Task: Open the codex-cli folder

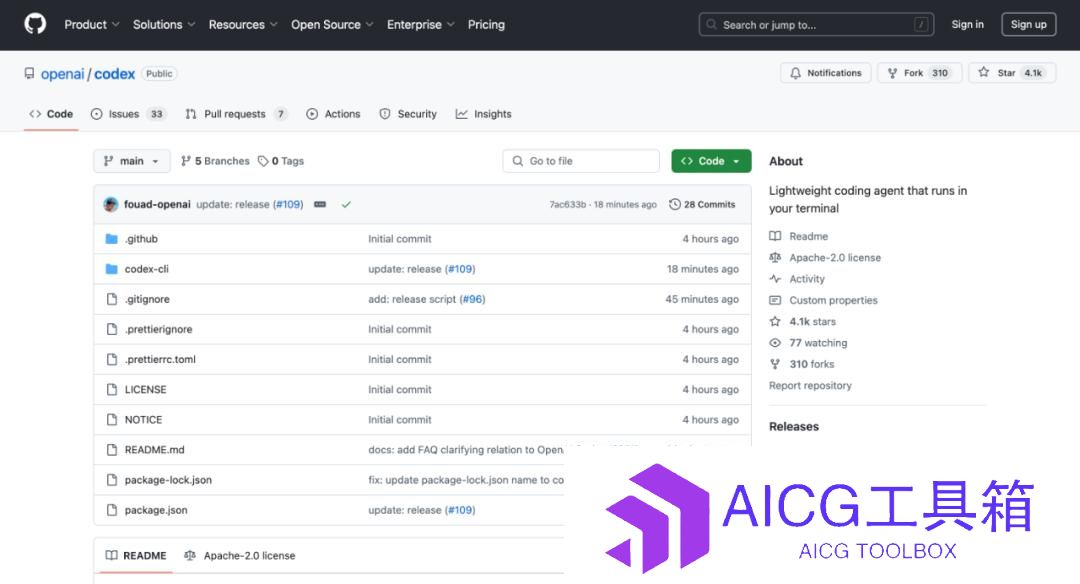Action: [x=146, y=269]
